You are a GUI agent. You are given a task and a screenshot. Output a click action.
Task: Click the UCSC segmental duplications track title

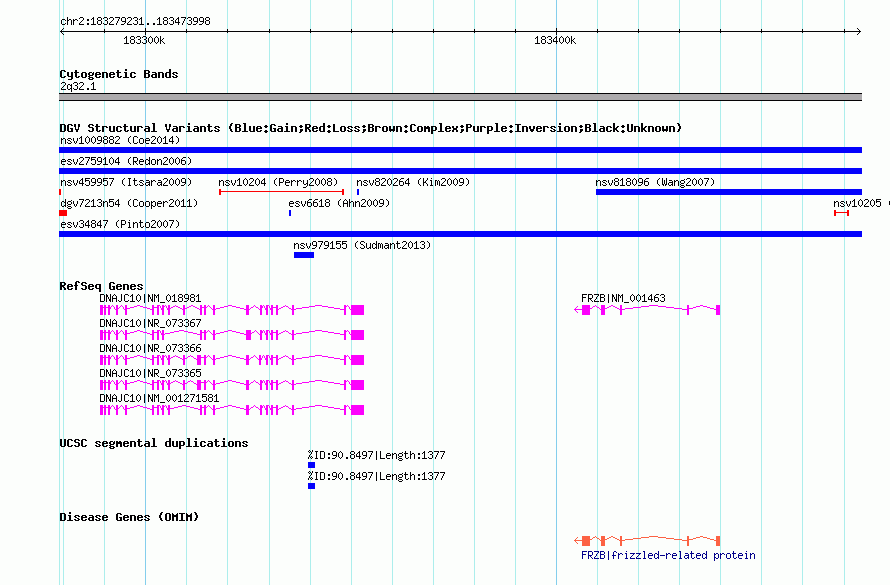[154, 443]
